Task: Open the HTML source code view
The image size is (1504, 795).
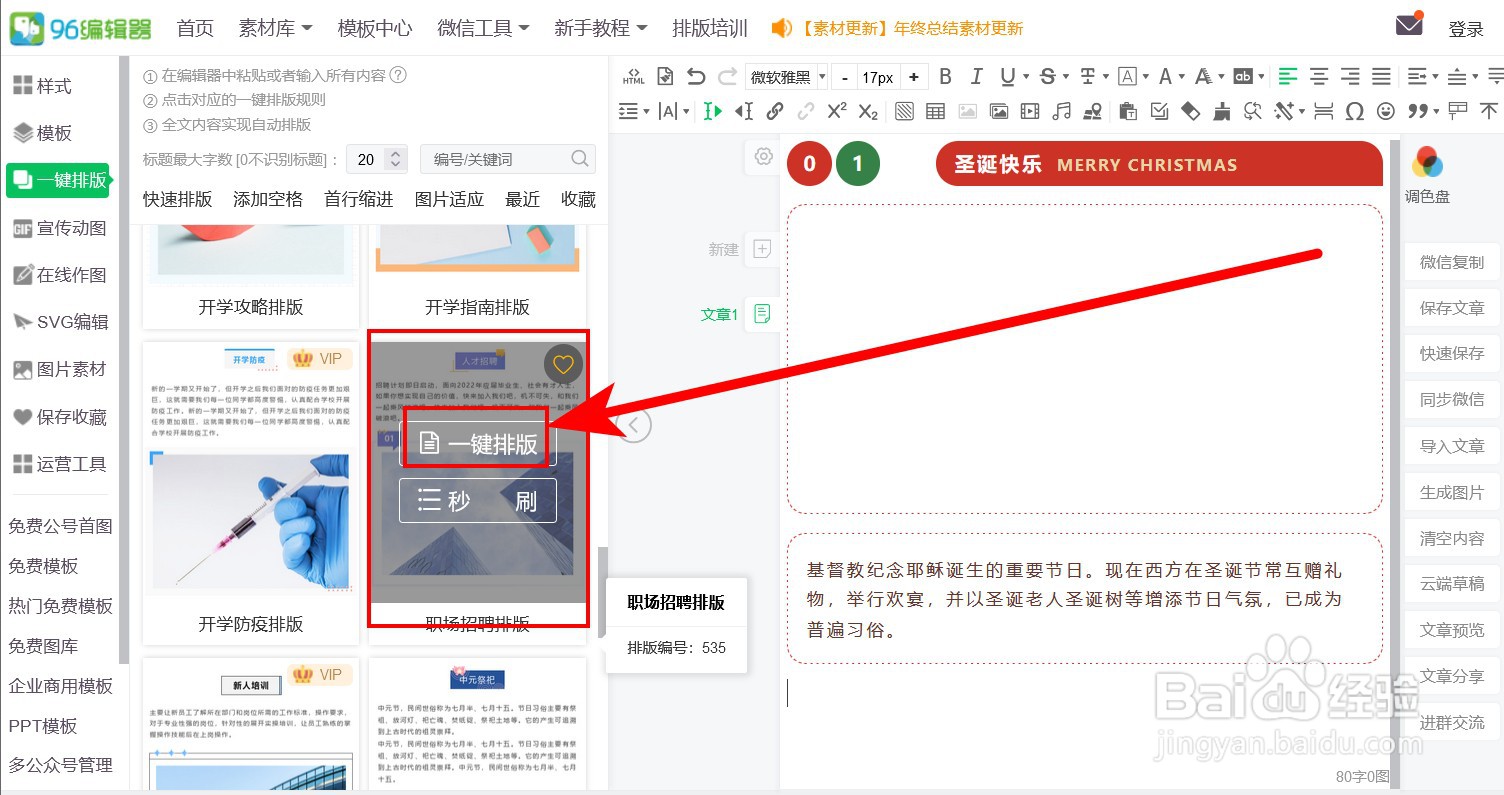Action: coord(633,77)
